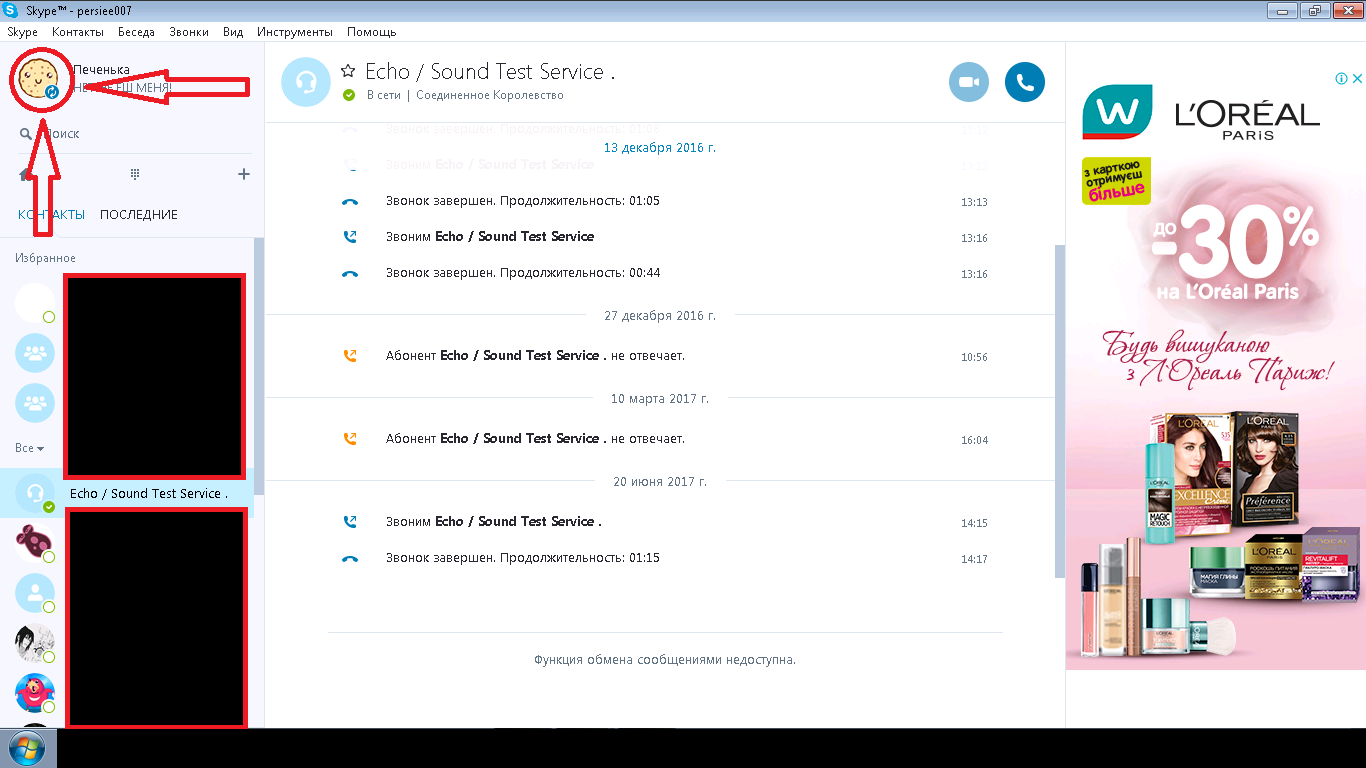
Task: Click the contact list vertical scrollbar
Action: click(x=259, y=365)
